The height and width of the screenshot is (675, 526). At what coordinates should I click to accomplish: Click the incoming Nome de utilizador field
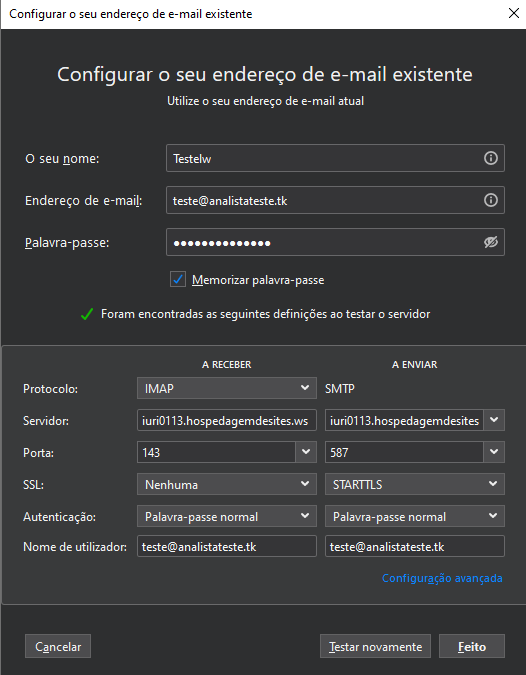227,546
